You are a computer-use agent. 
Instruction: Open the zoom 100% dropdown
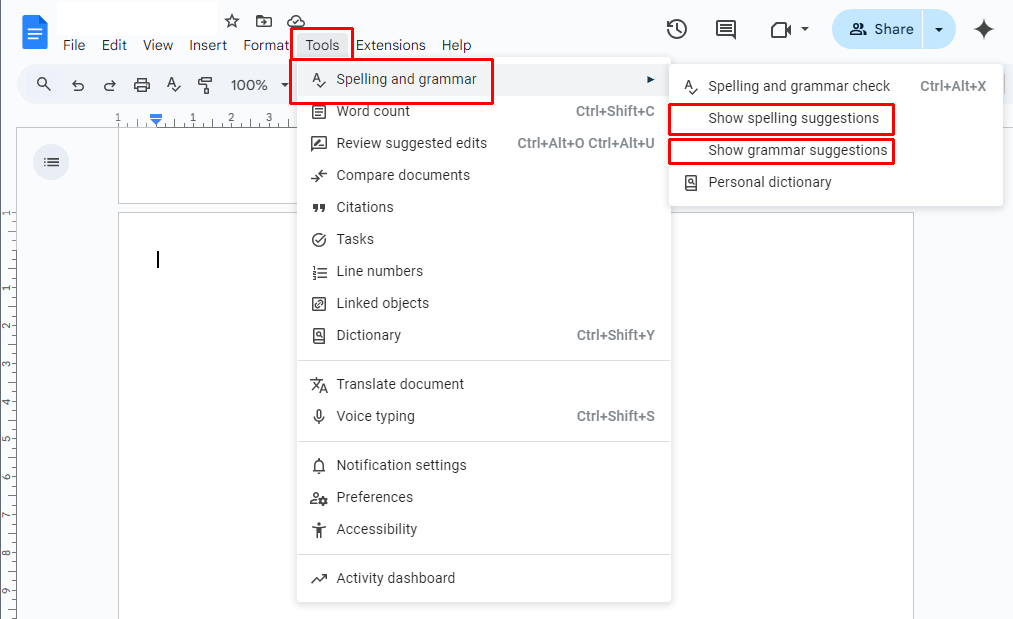[258, 85]
